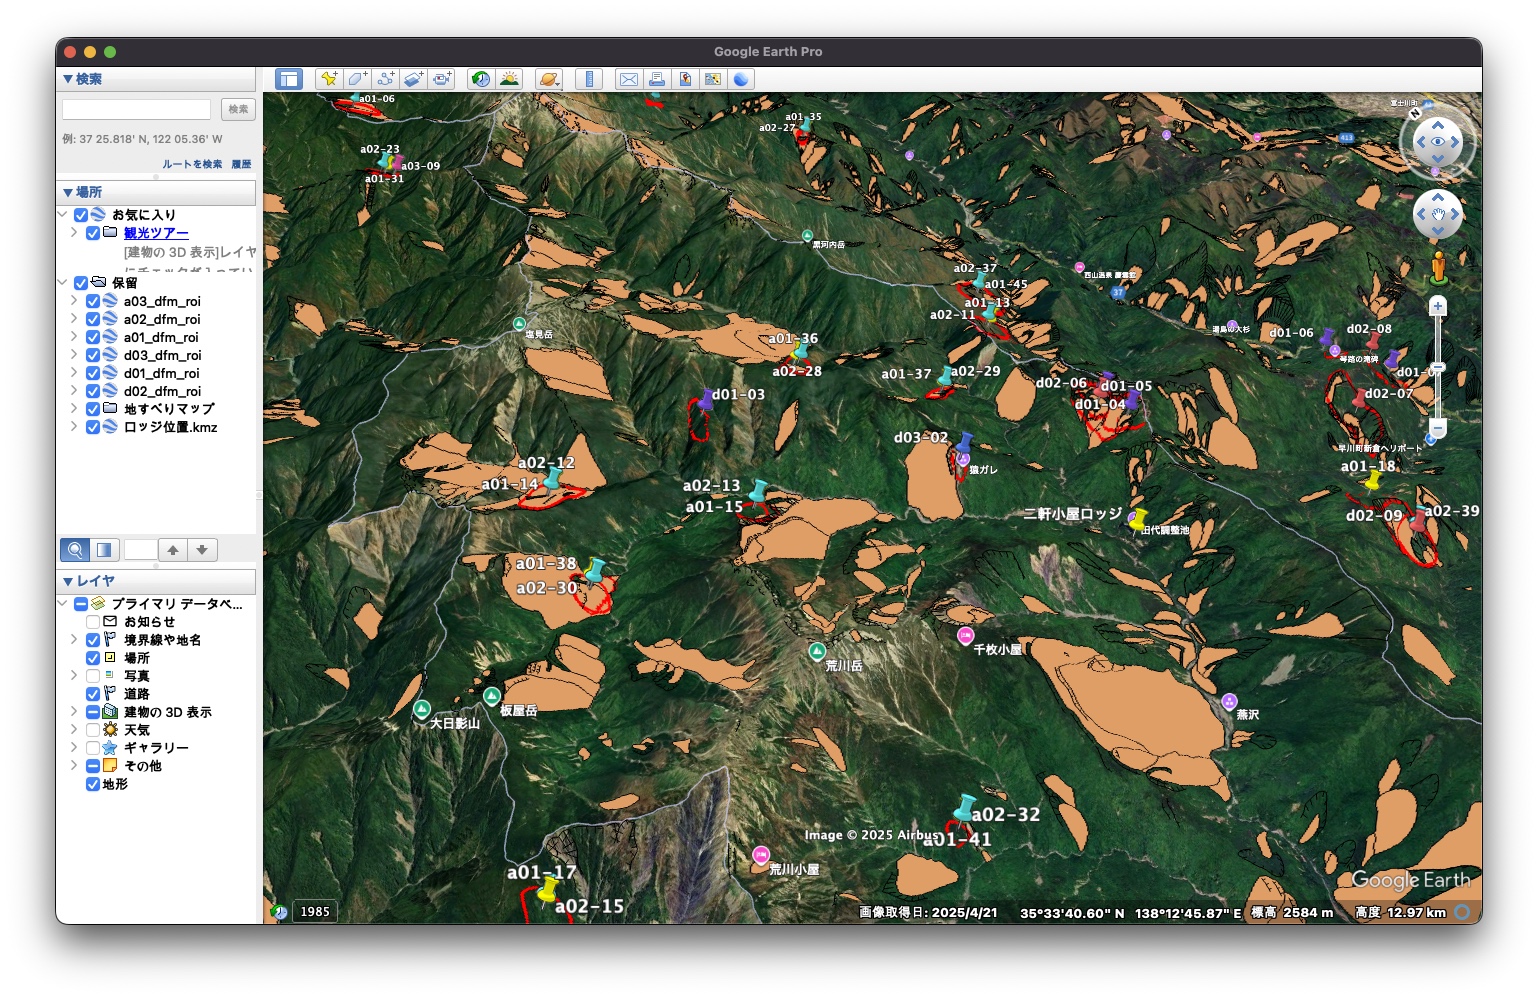The width and height of the screenshot is (1538, 998).
Task: Open the 観光ツアー link
Action: coord(156,233)
